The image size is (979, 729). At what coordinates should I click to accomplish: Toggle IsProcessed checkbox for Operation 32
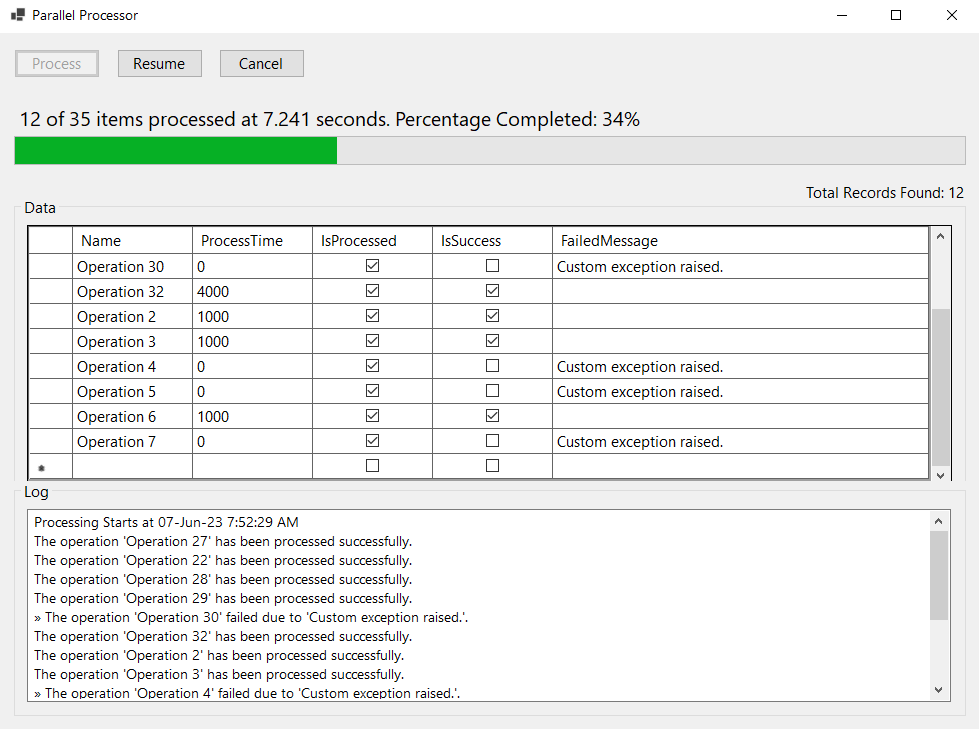(x=372, y=291)
